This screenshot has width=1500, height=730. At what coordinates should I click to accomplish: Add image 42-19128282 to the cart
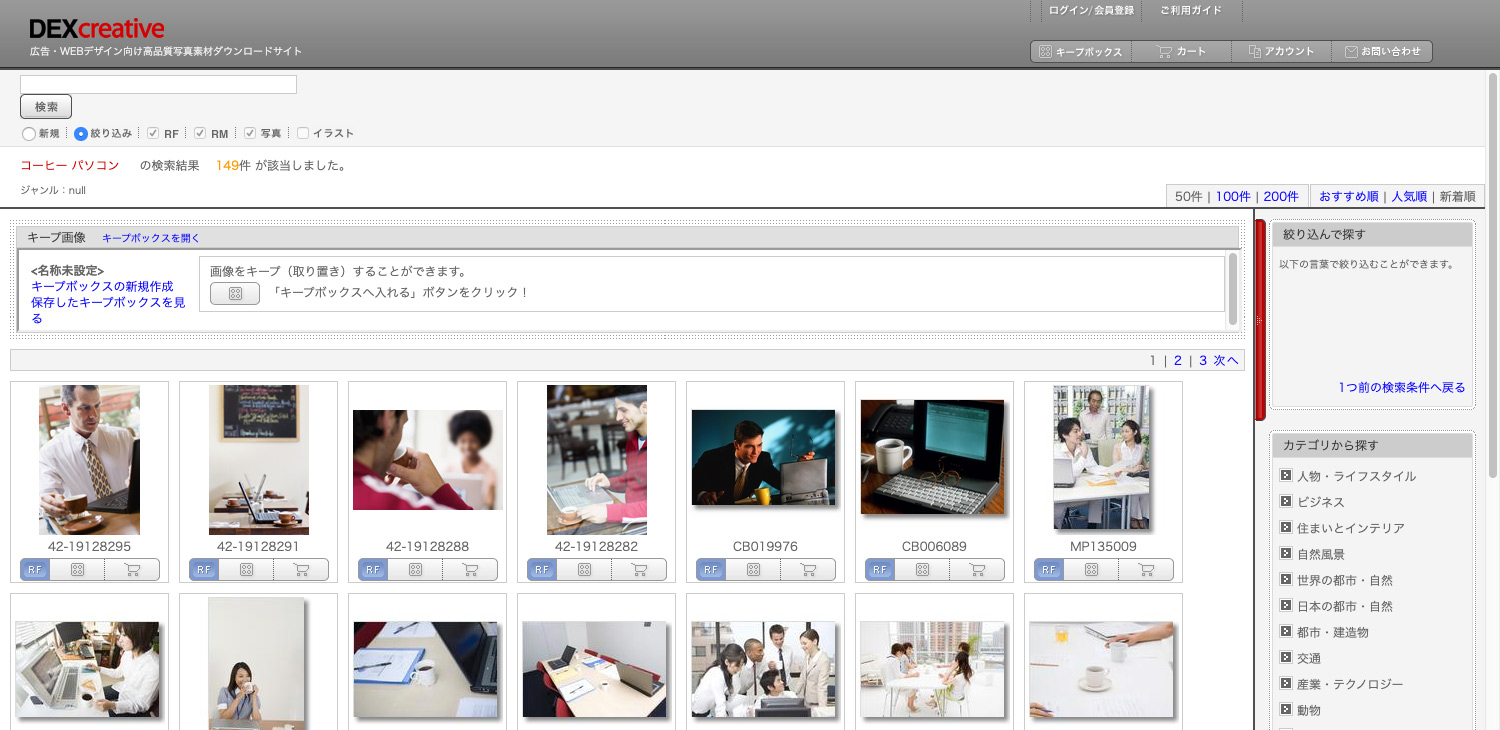tap(639, 570)
